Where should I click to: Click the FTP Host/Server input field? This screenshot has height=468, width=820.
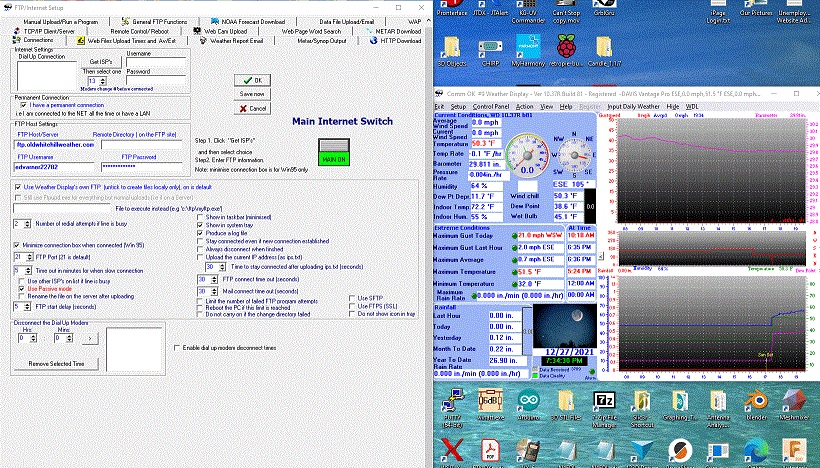pyautogui.click(x=54, y=145)
